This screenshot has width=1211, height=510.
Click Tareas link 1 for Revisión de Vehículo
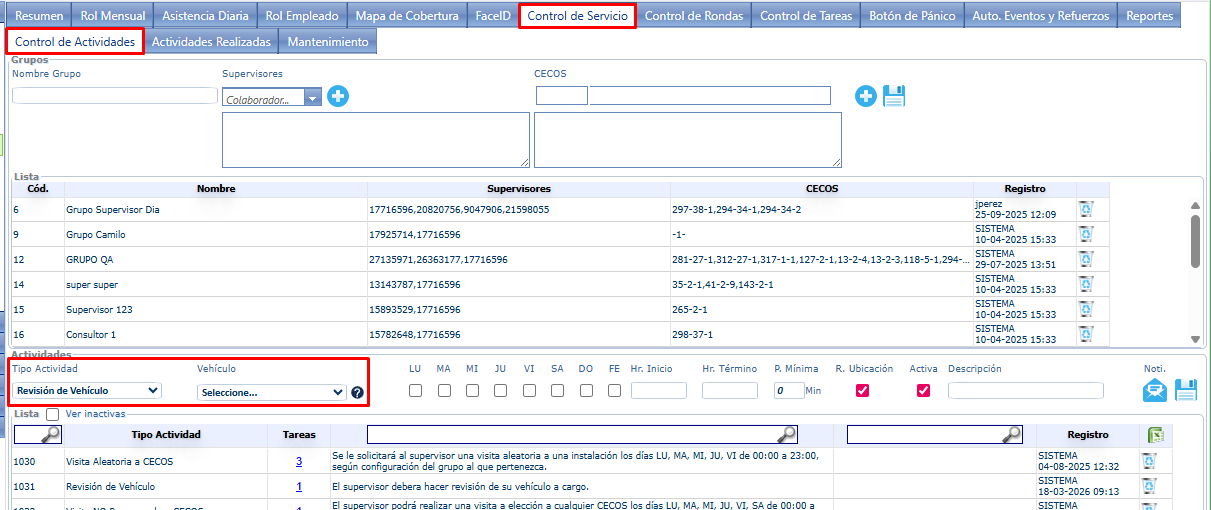point(298,487)
